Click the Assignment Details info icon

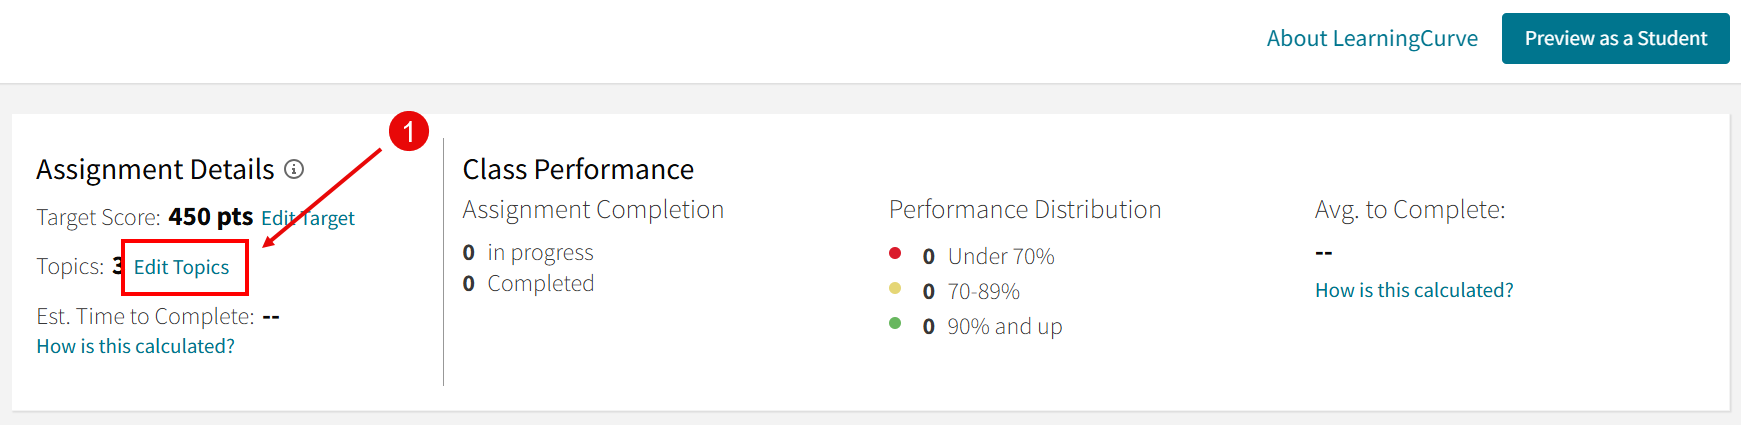click(x=294, y=169)
